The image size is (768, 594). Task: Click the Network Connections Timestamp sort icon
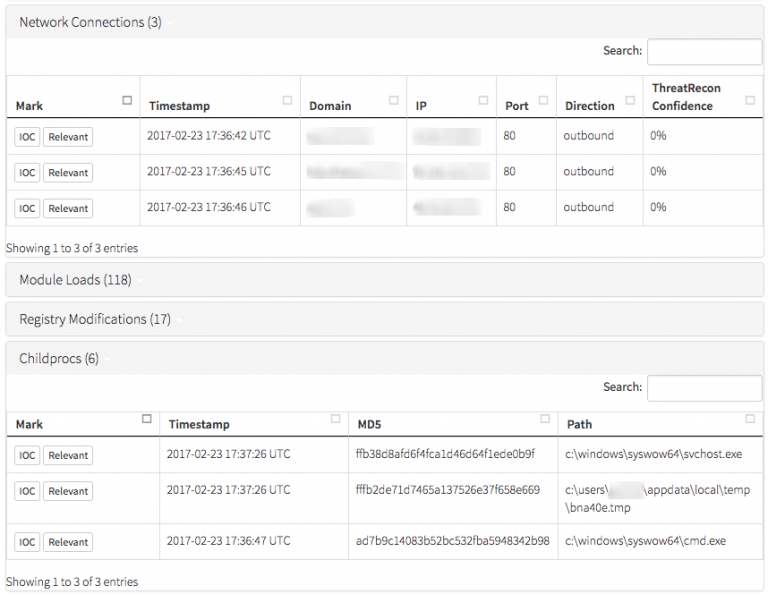point(288,100)
